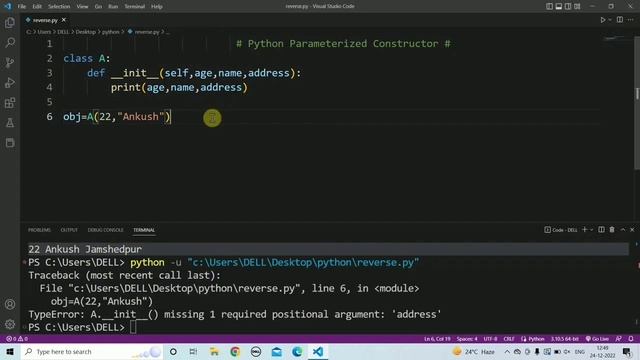Open the Source Control view
Screen dimensions: 640x360
click(10, 62)
